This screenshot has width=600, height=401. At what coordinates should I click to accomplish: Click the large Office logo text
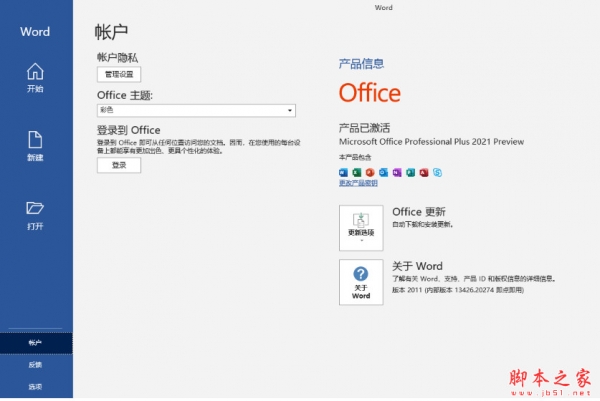click(370, 93)
